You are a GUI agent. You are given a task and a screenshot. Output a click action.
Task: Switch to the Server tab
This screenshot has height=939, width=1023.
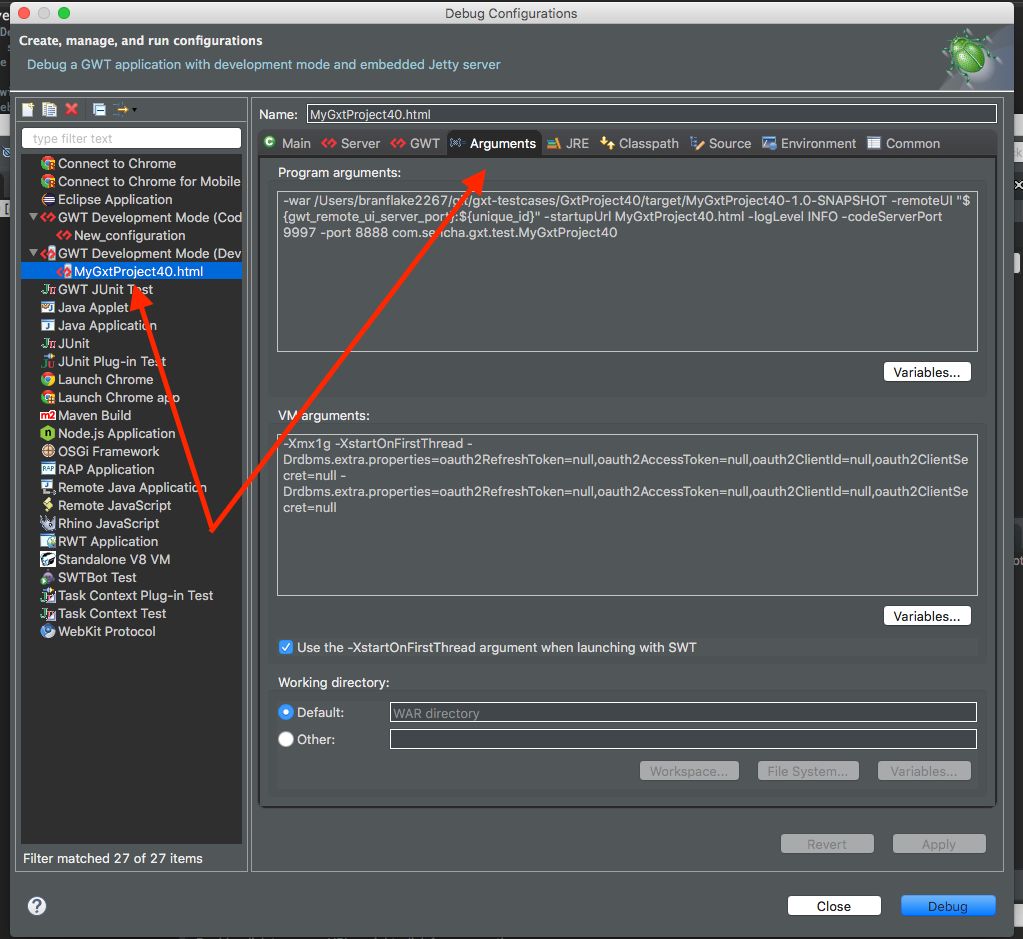(351, 144)
